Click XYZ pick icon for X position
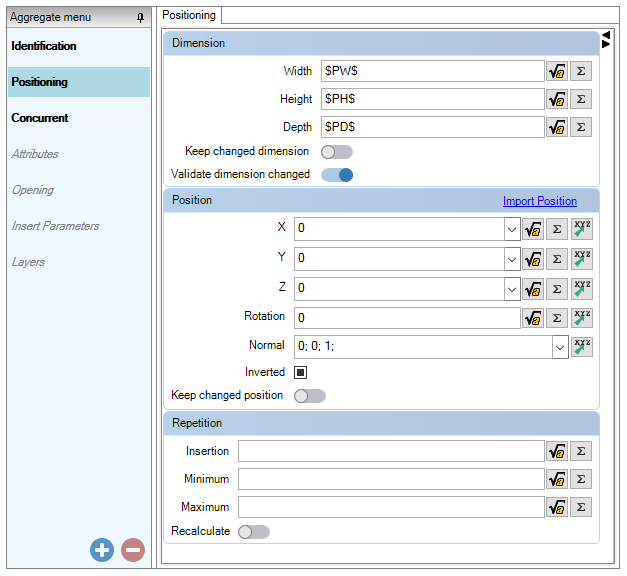 [582, 229]
